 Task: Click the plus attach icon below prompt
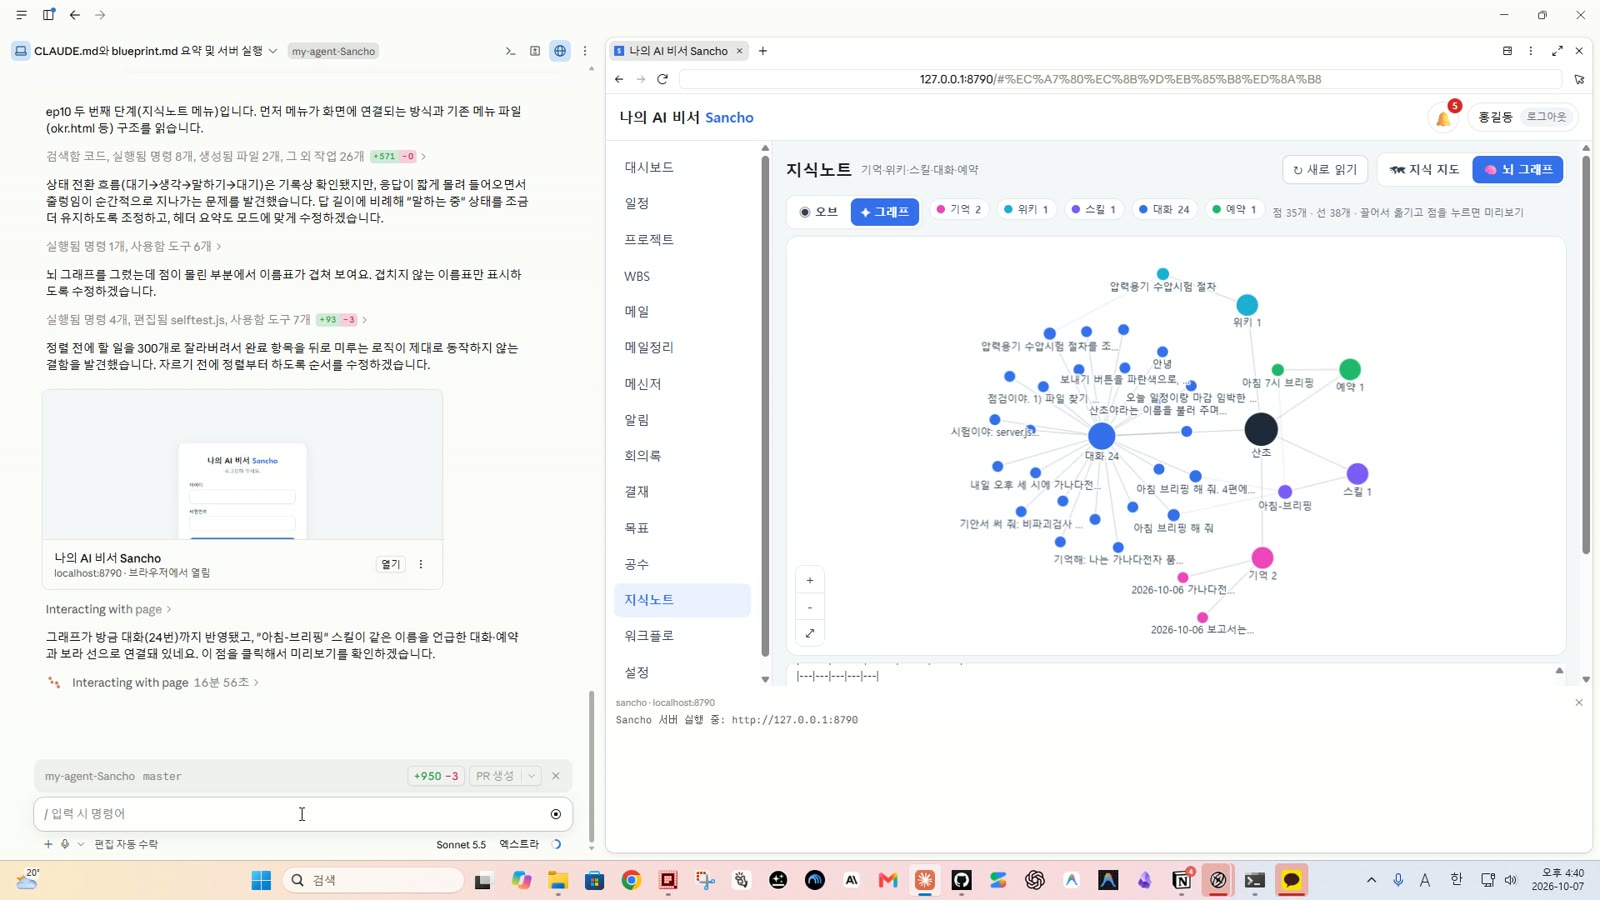pos(48,844)
